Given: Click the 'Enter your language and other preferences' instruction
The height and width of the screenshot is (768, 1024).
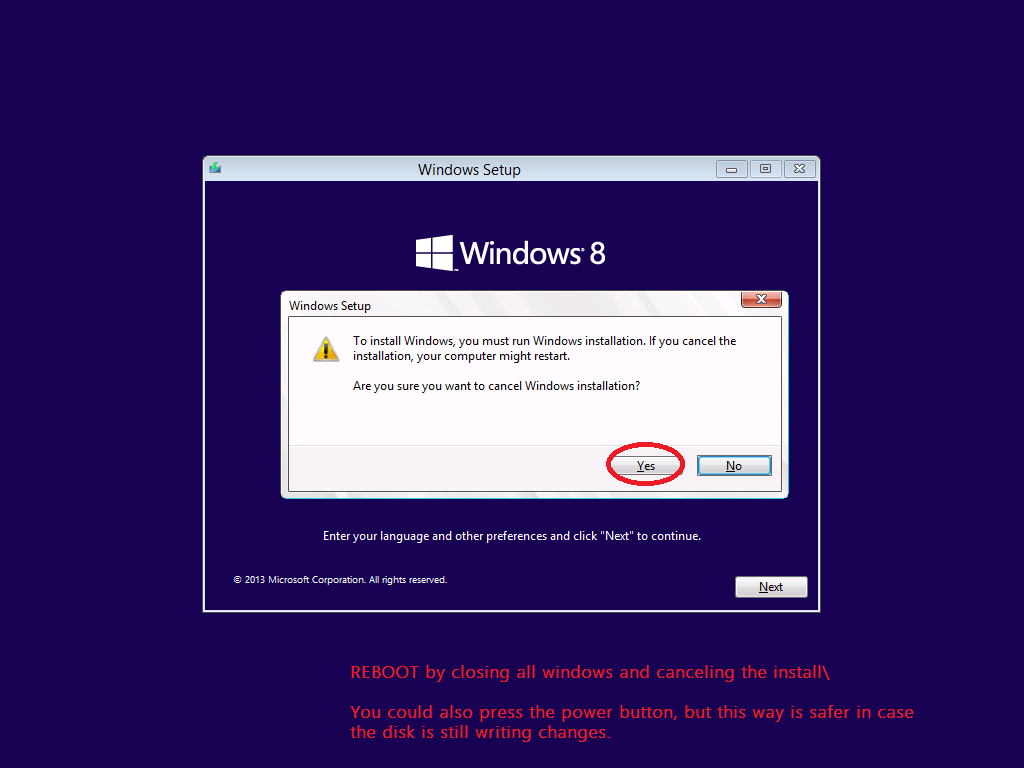Looking at the screenshot, I should point(512,536).
